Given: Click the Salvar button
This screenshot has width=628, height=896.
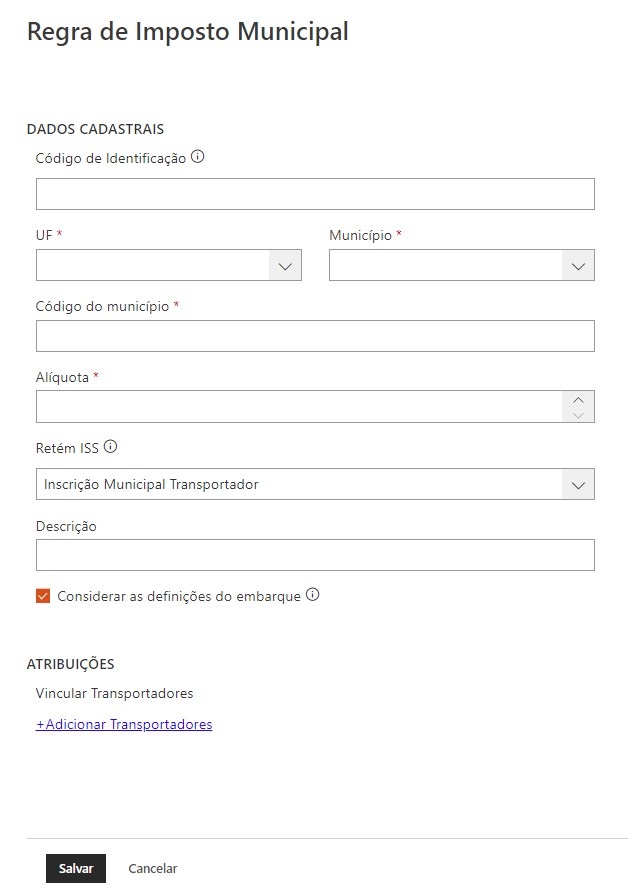Looking at the screenshot, I should coord(76,868).
